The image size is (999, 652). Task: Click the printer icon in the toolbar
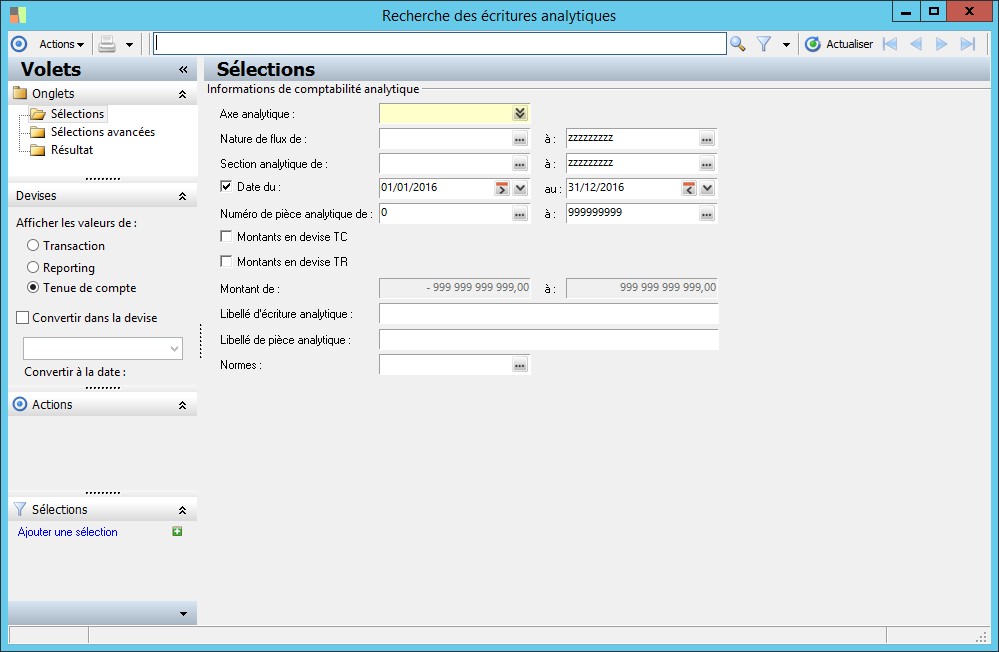tap(107, 44)
